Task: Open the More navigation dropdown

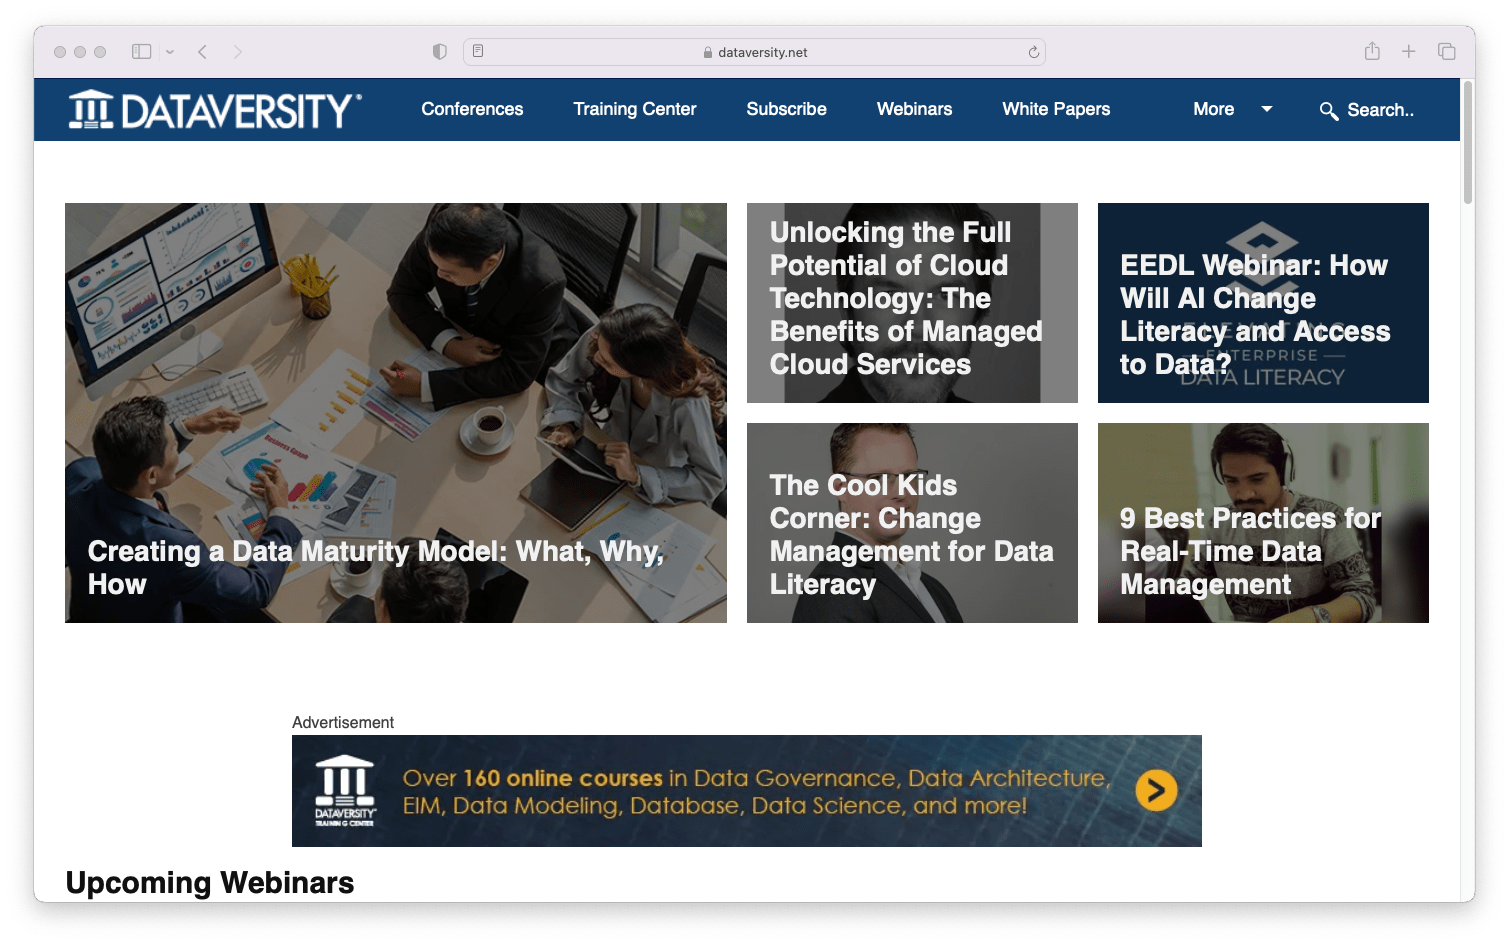Action: (x=1213, y=109)
